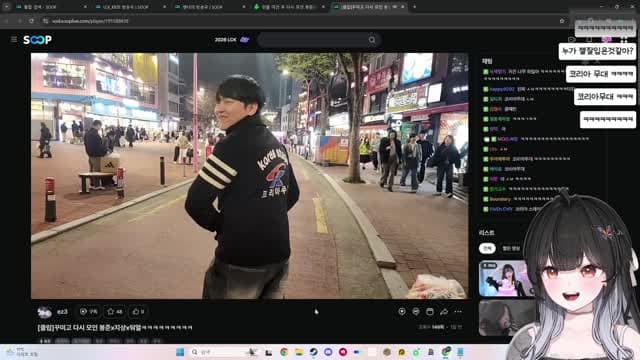Open the e23 uploader profile avatar
Screen dimensions: 640x360
click(44, 312)
